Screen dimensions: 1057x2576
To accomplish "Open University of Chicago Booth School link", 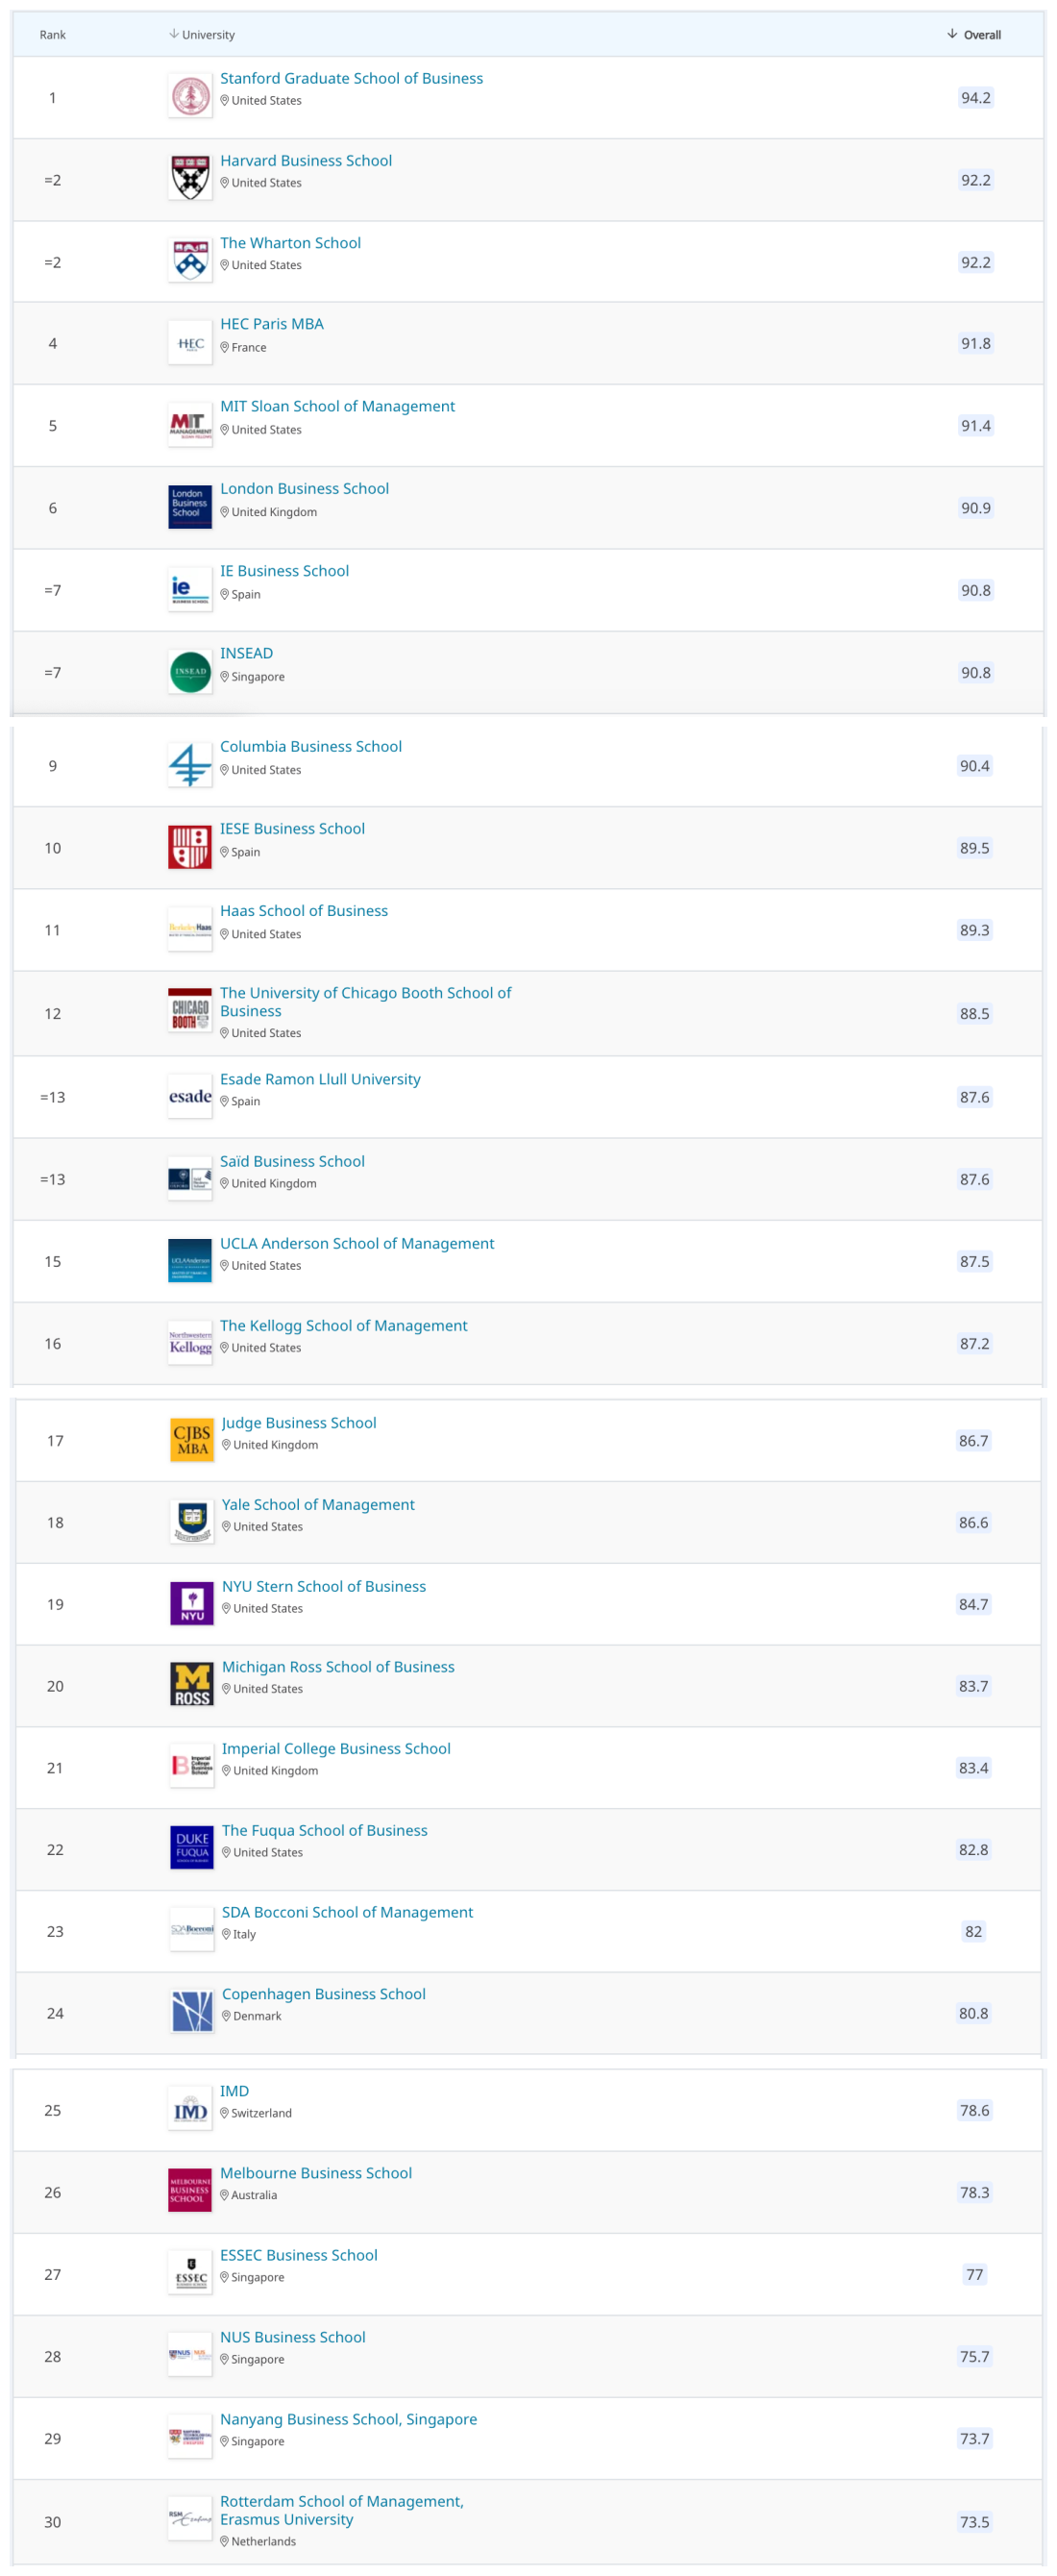I will [365, 1001].
